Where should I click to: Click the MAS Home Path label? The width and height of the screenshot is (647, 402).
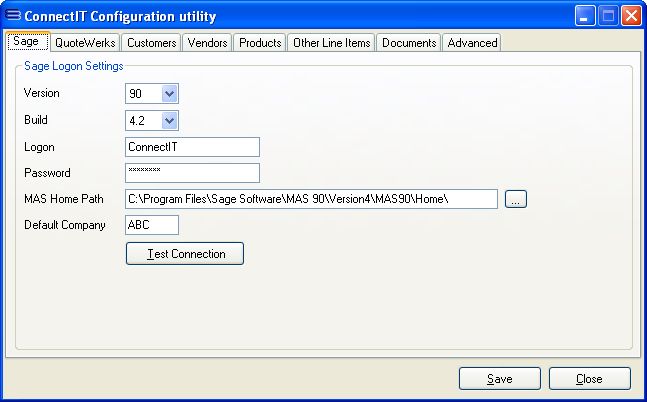64,199
